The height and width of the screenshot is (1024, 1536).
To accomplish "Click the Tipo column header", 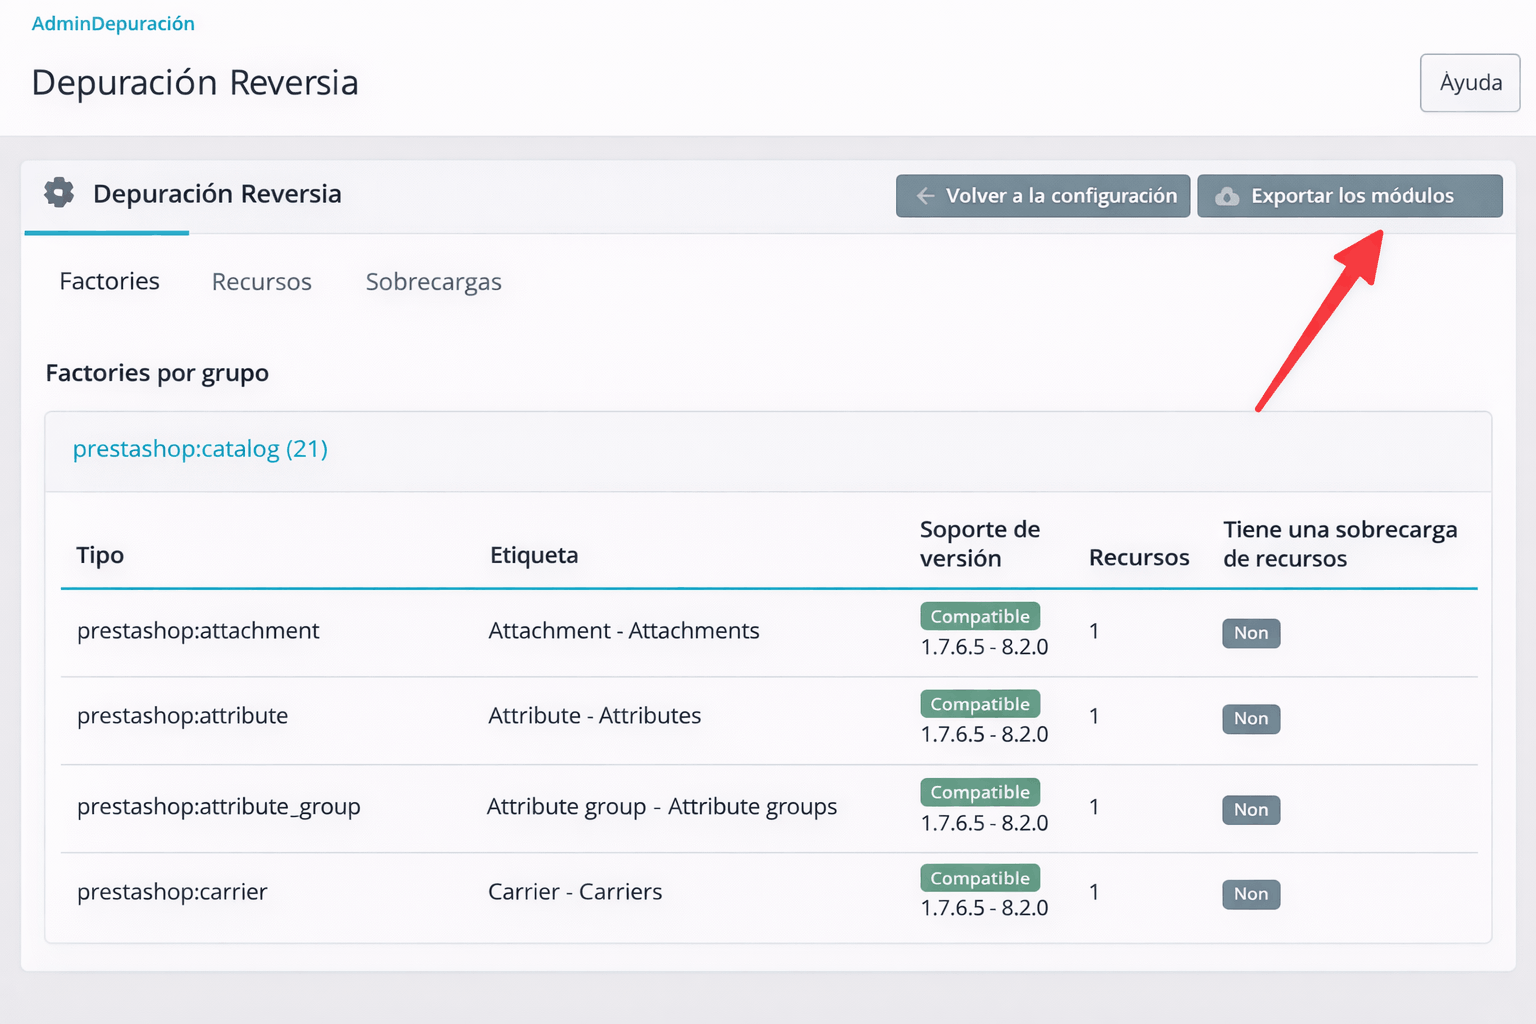I will point(100,555).
